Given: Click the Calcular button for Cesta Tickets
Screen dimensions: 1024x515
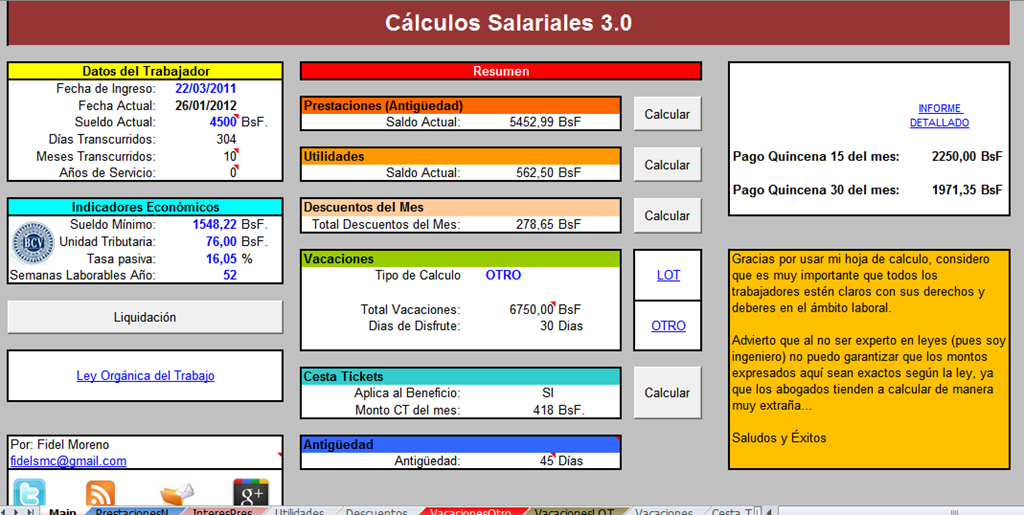Looking at the screenshot, I should 667,393.
